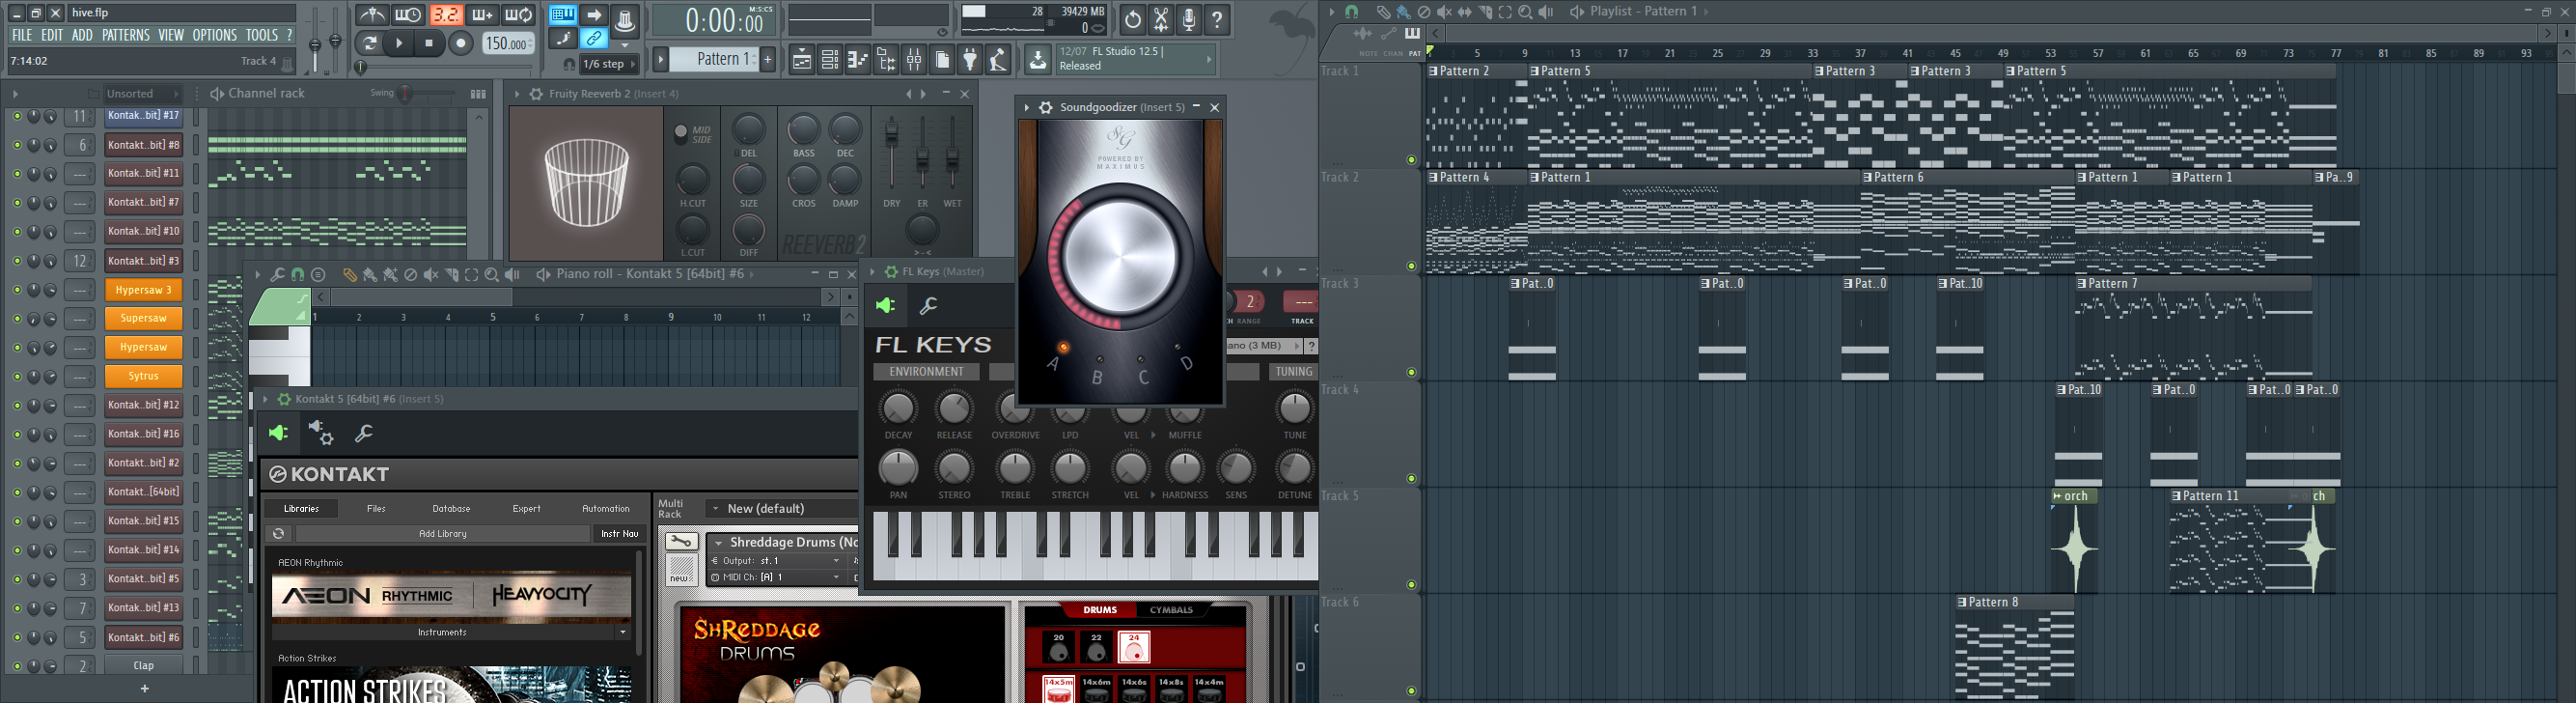This screenshot has width=2576, height=703.
Task: Open playlist view toolbar icon
Action: click(x=801, y=61)
